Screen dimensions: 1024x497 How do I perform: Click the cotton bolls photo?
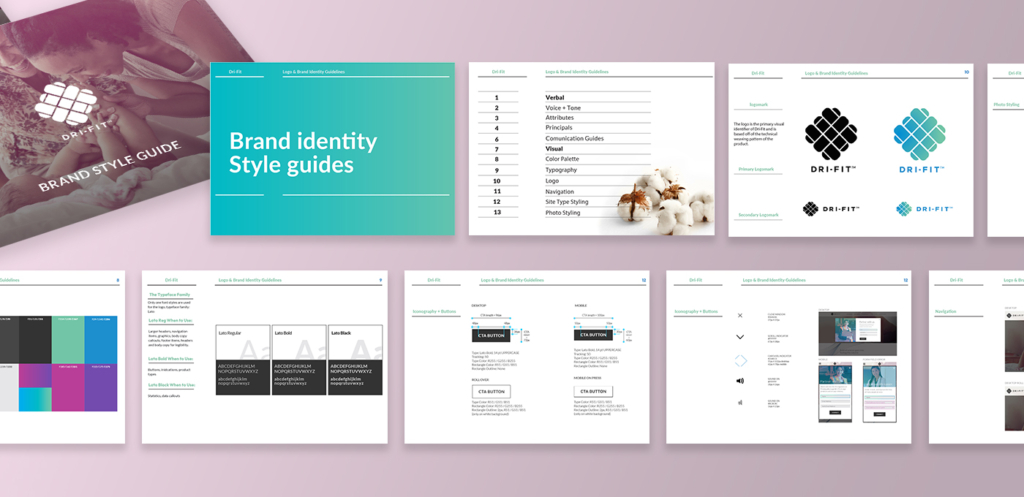(663, 199)
